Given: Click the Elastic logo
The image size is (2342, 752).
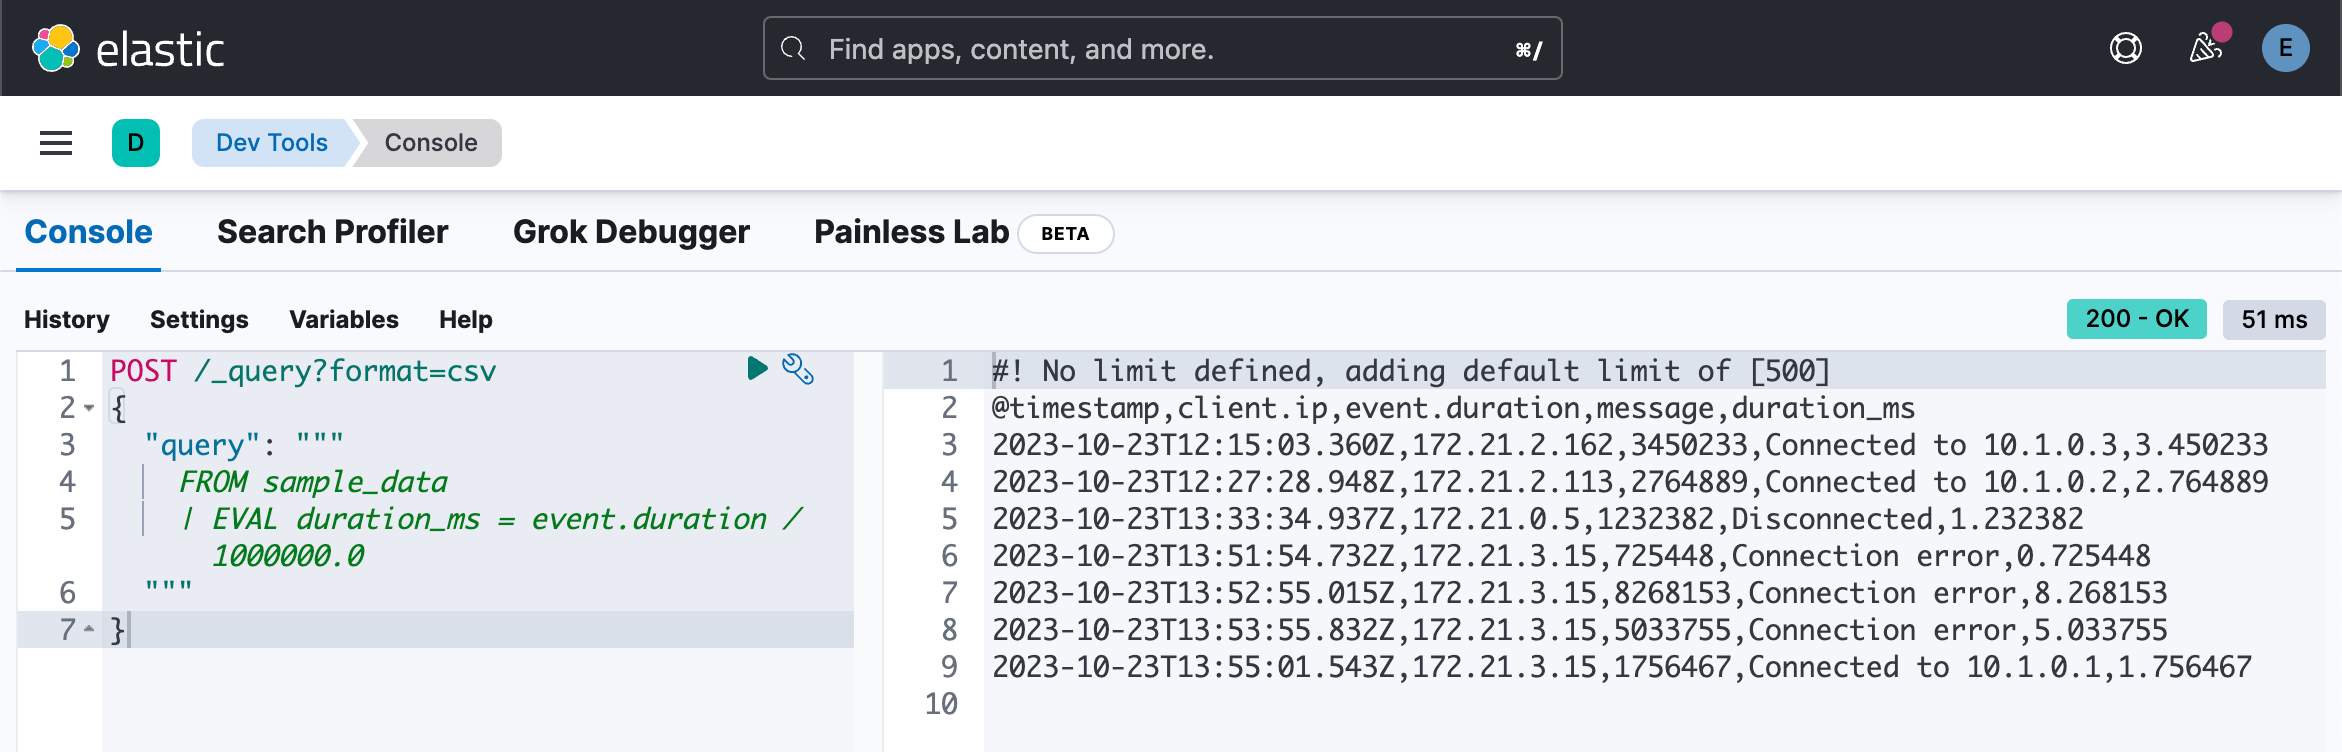Looking at the screenshot, I should 128,48.
